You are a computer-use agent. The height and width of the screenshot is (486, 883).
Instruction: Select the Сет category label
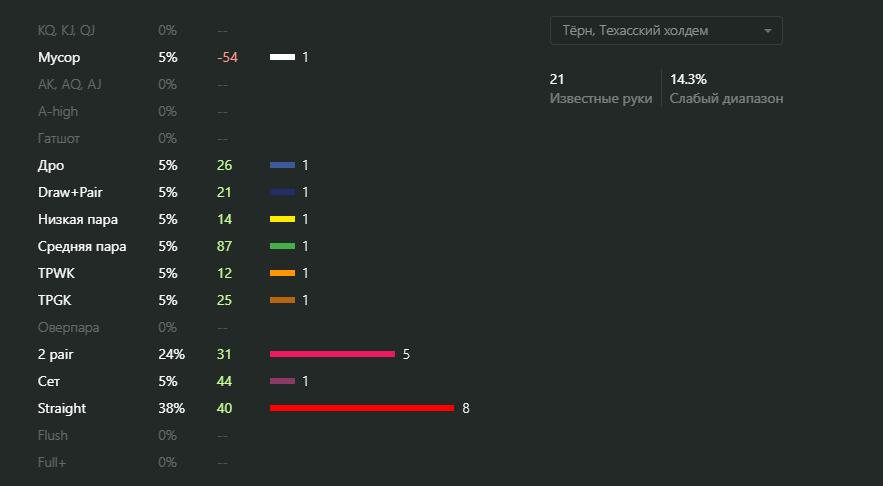point(50,381)
